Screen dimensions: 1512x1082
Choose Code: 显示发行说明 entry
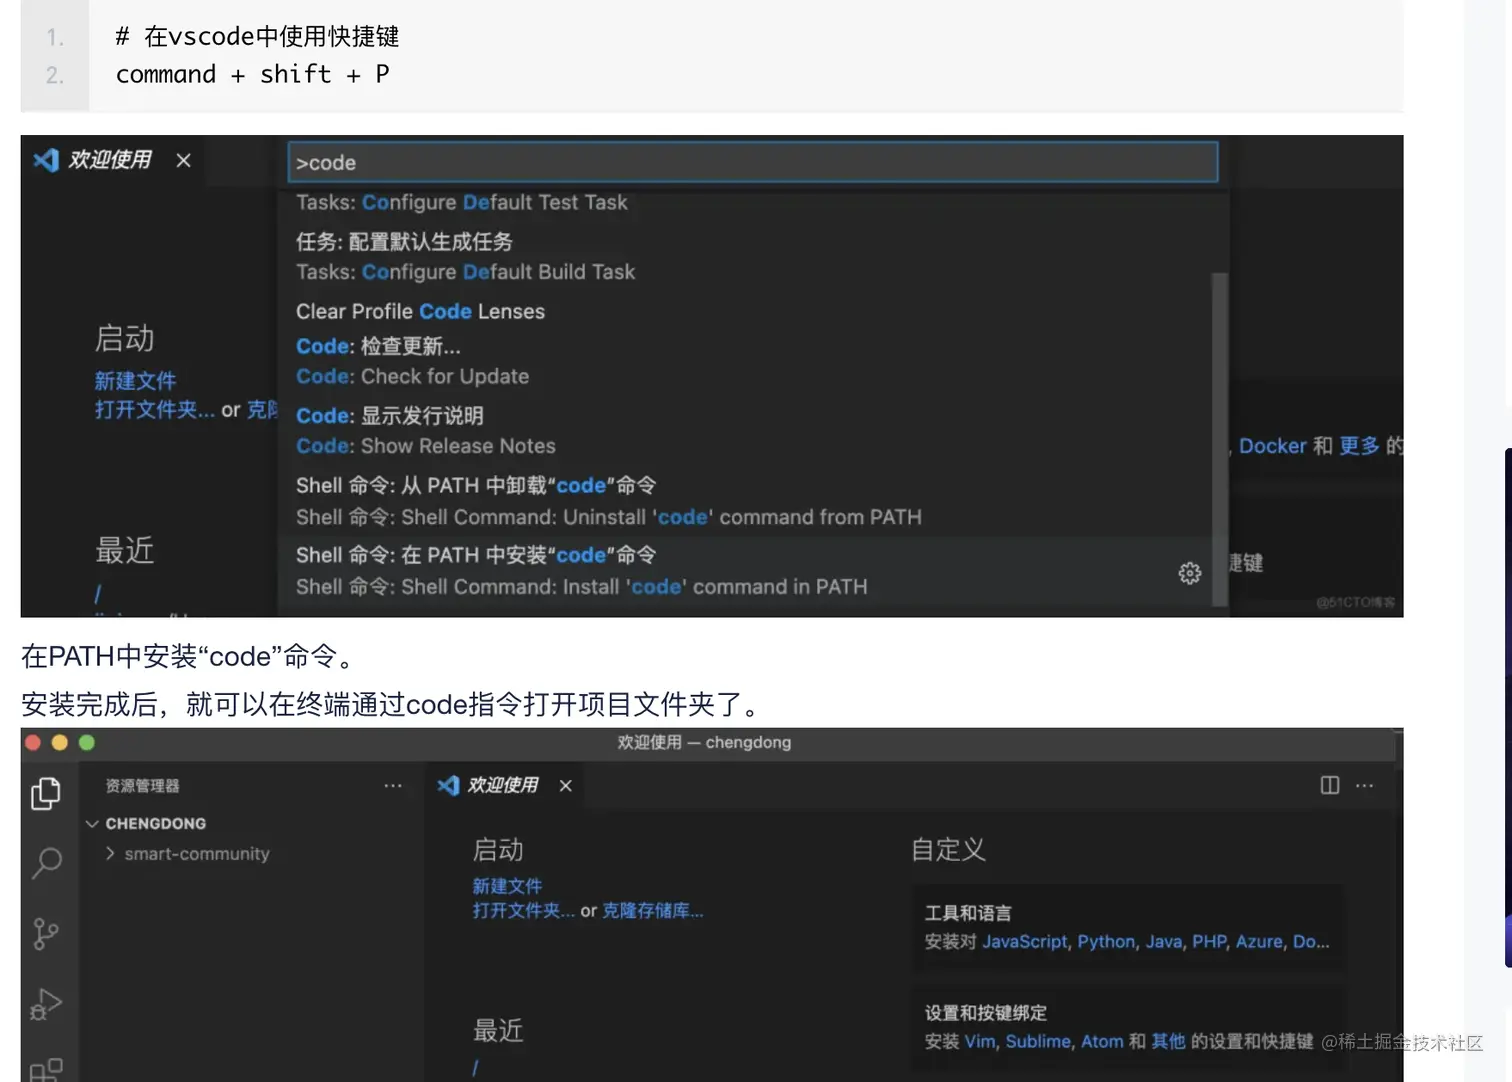[x=745, y=430]
